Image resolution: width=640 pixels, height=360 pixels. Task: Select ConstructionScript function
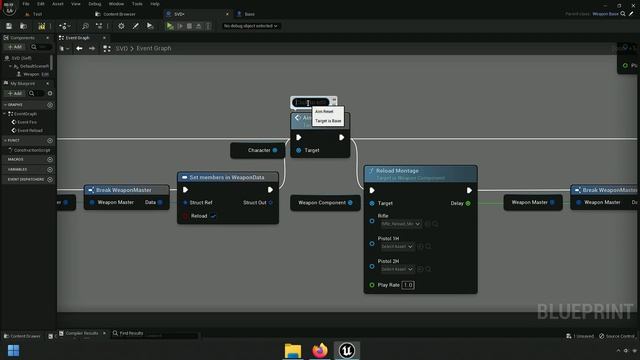tap(32, 150)
